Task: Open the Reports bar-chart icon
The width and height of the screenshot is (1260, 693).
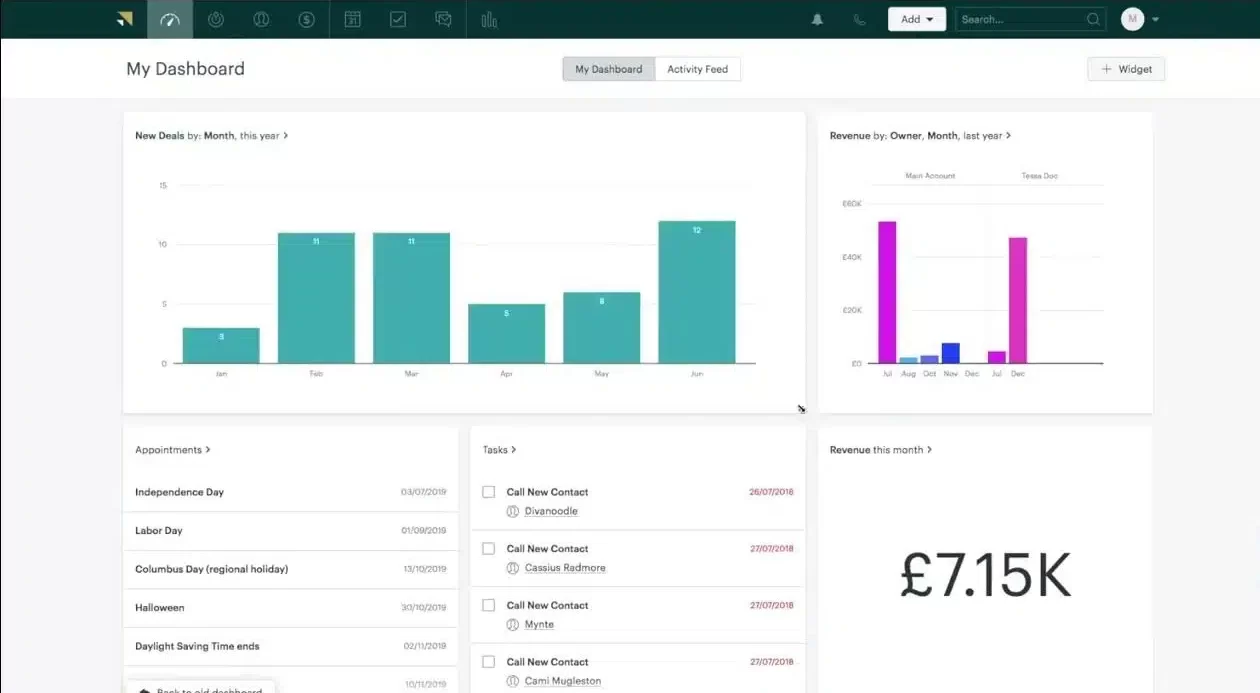Action: (489, 18)
